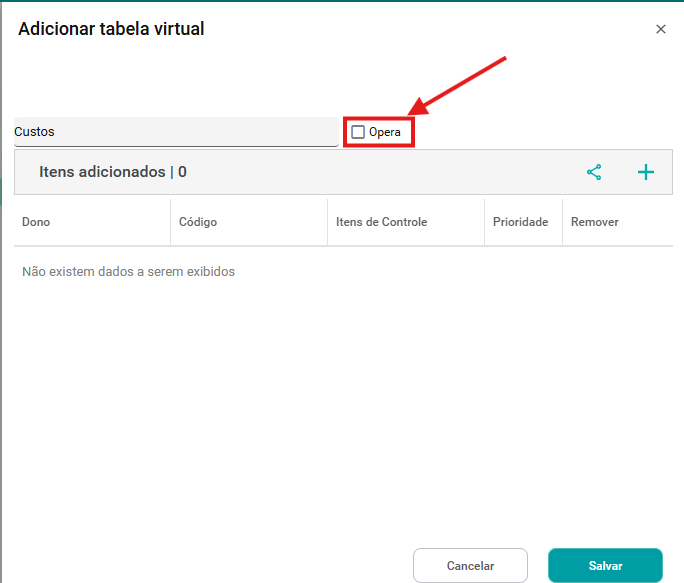Viewport: 684px width, 583px height.
Task: Click the Prioridade column header
Action: pyautogui.click(x=520, y=222)
